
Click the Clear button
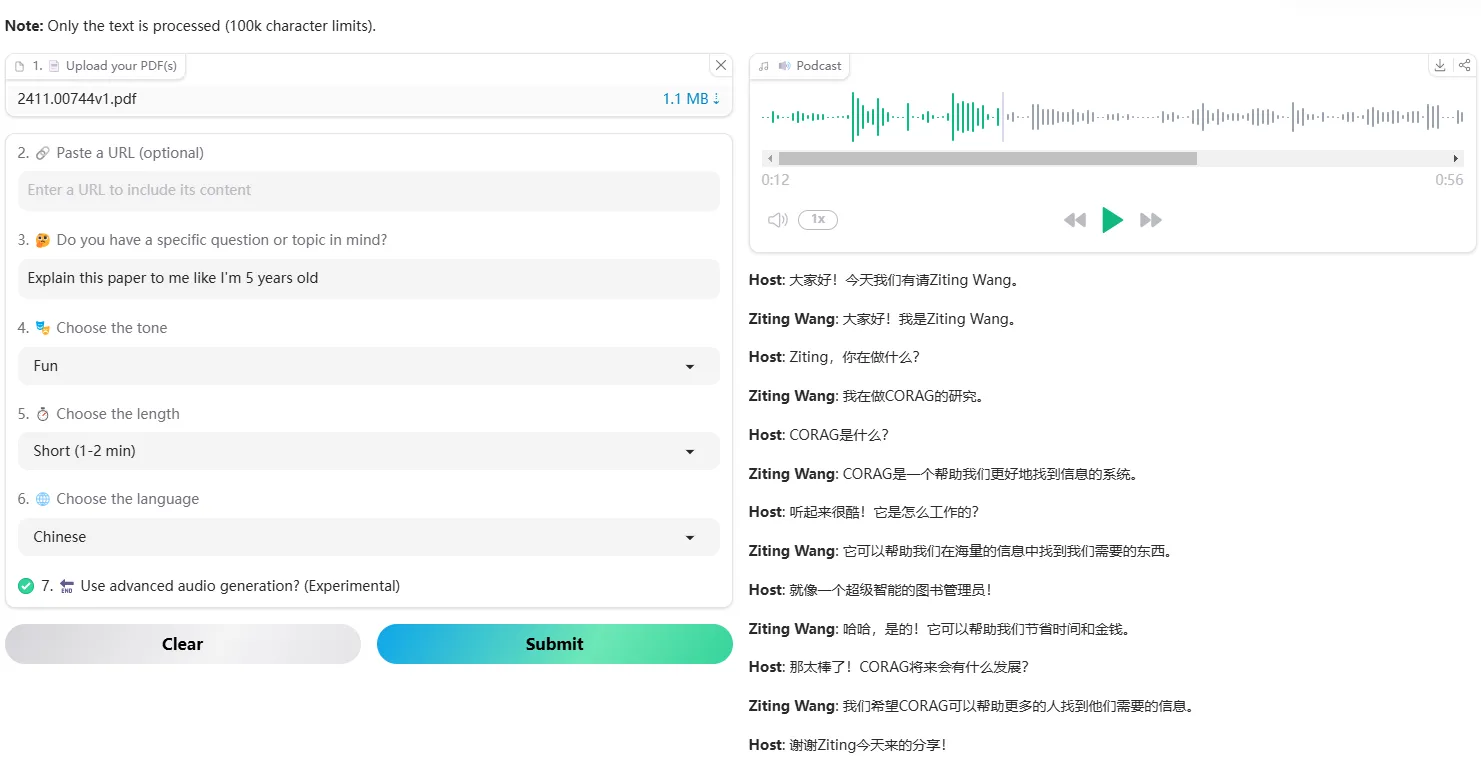183,644
